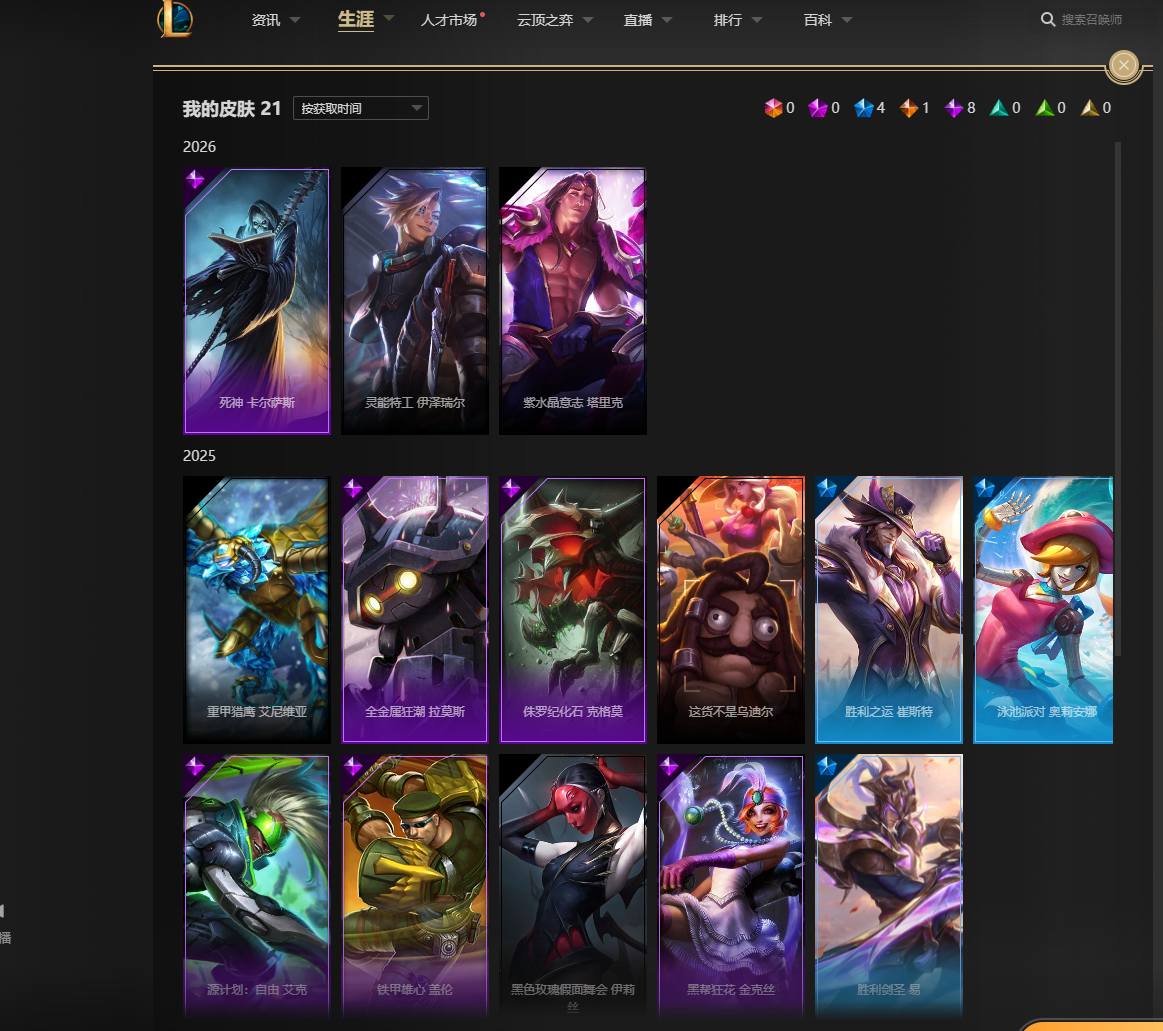The width and height of the screenshot is (1163, 1031).
Task: Click blue rarity badge on 胜利剑圣 易 card
Action: tap(827, 766)
